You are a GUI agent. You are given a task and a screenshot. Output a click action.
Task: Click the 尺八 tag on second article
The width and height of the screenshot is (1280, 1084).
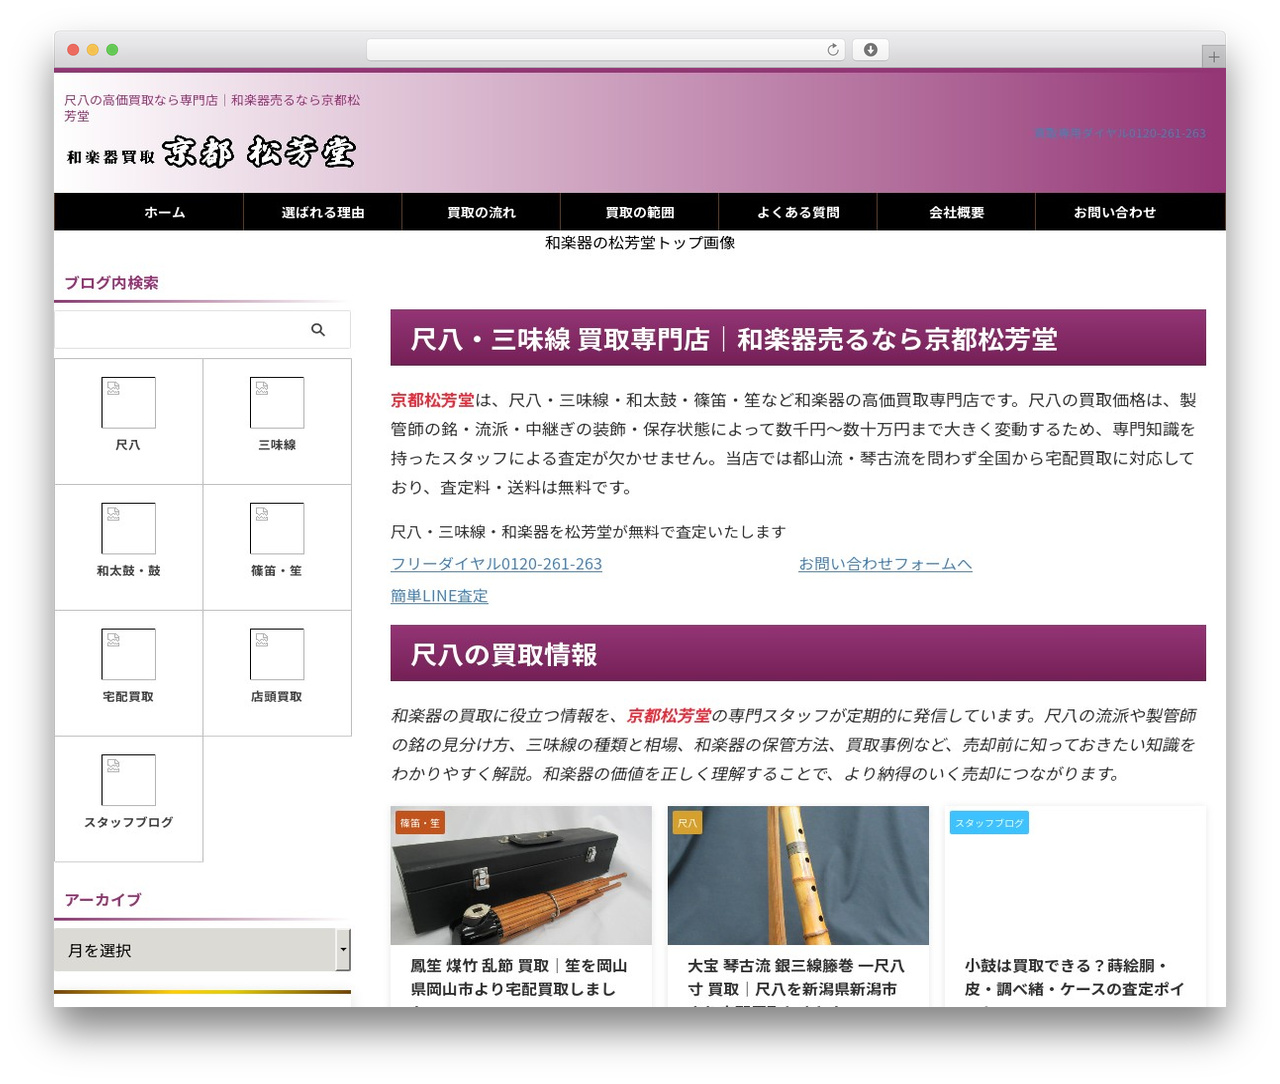tap(687, 823)
